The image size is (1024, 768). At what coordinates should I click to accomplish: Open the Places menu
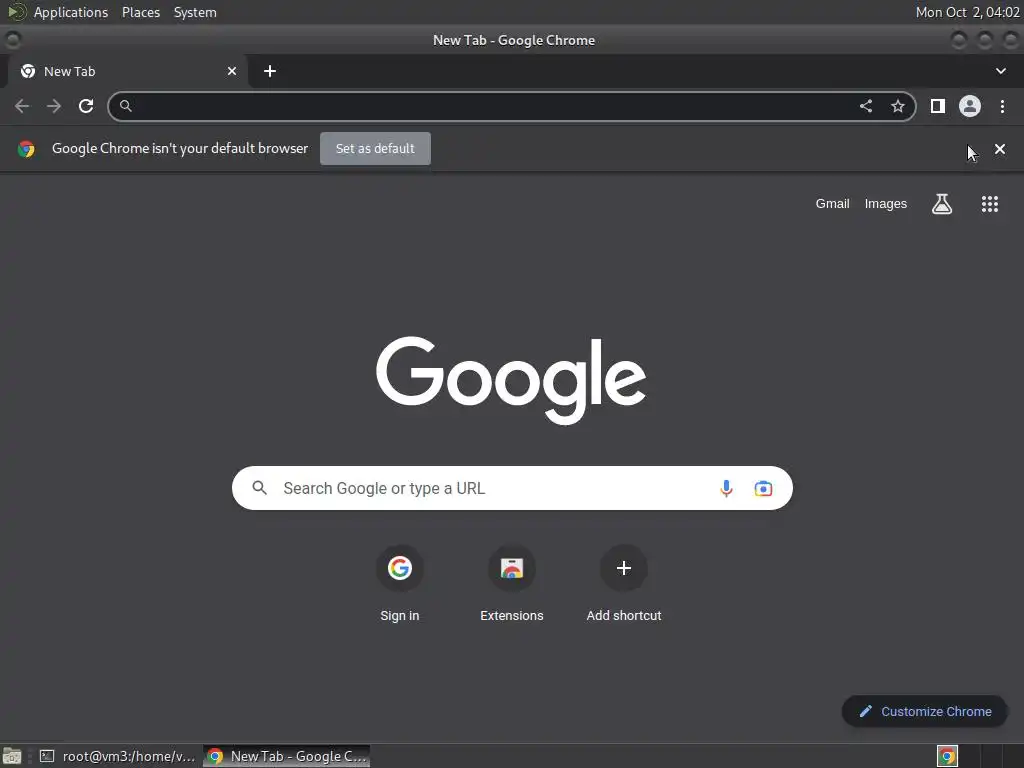point(141,12)
